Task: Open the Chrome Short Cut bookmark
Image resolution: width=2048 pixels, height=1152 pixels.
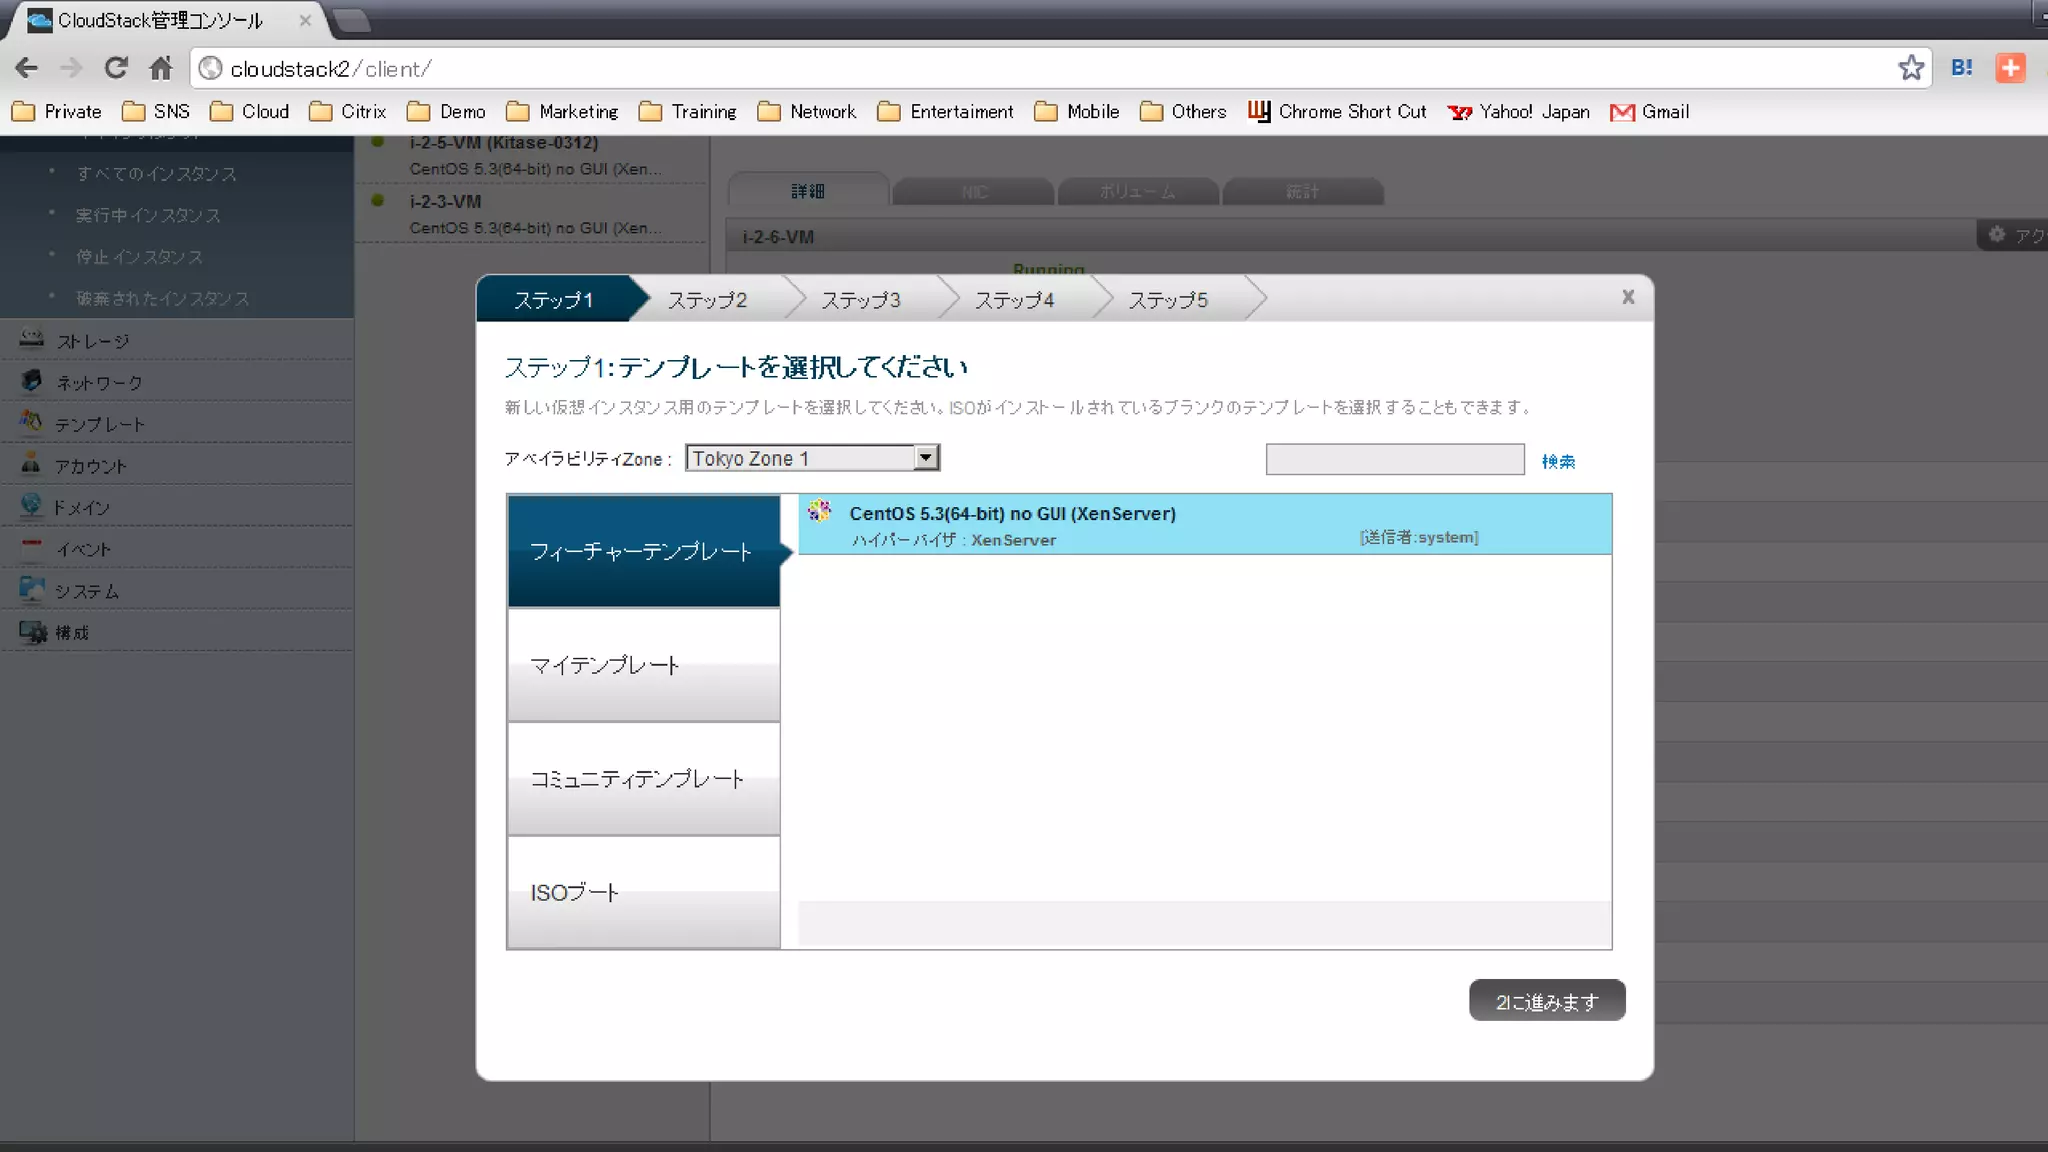Action: 1338,112
